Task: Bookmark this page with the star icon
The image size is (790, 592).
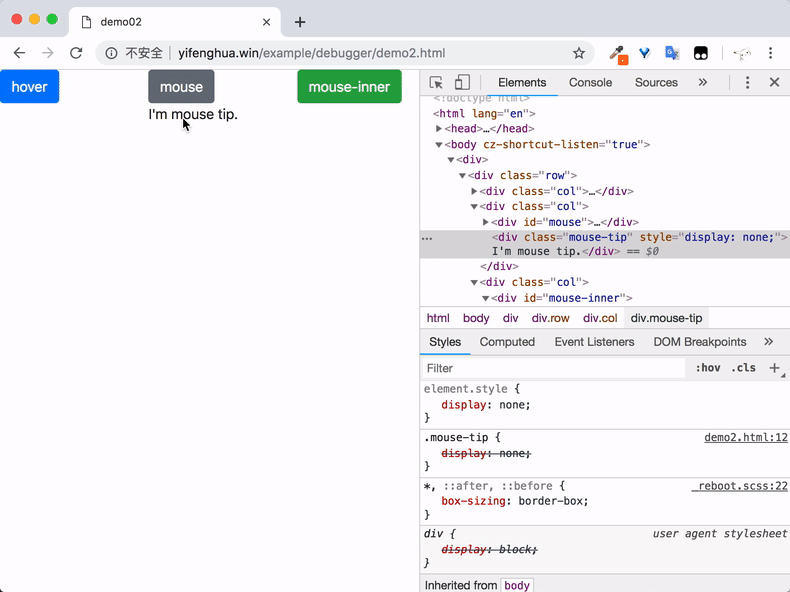Action: [579, 53]
